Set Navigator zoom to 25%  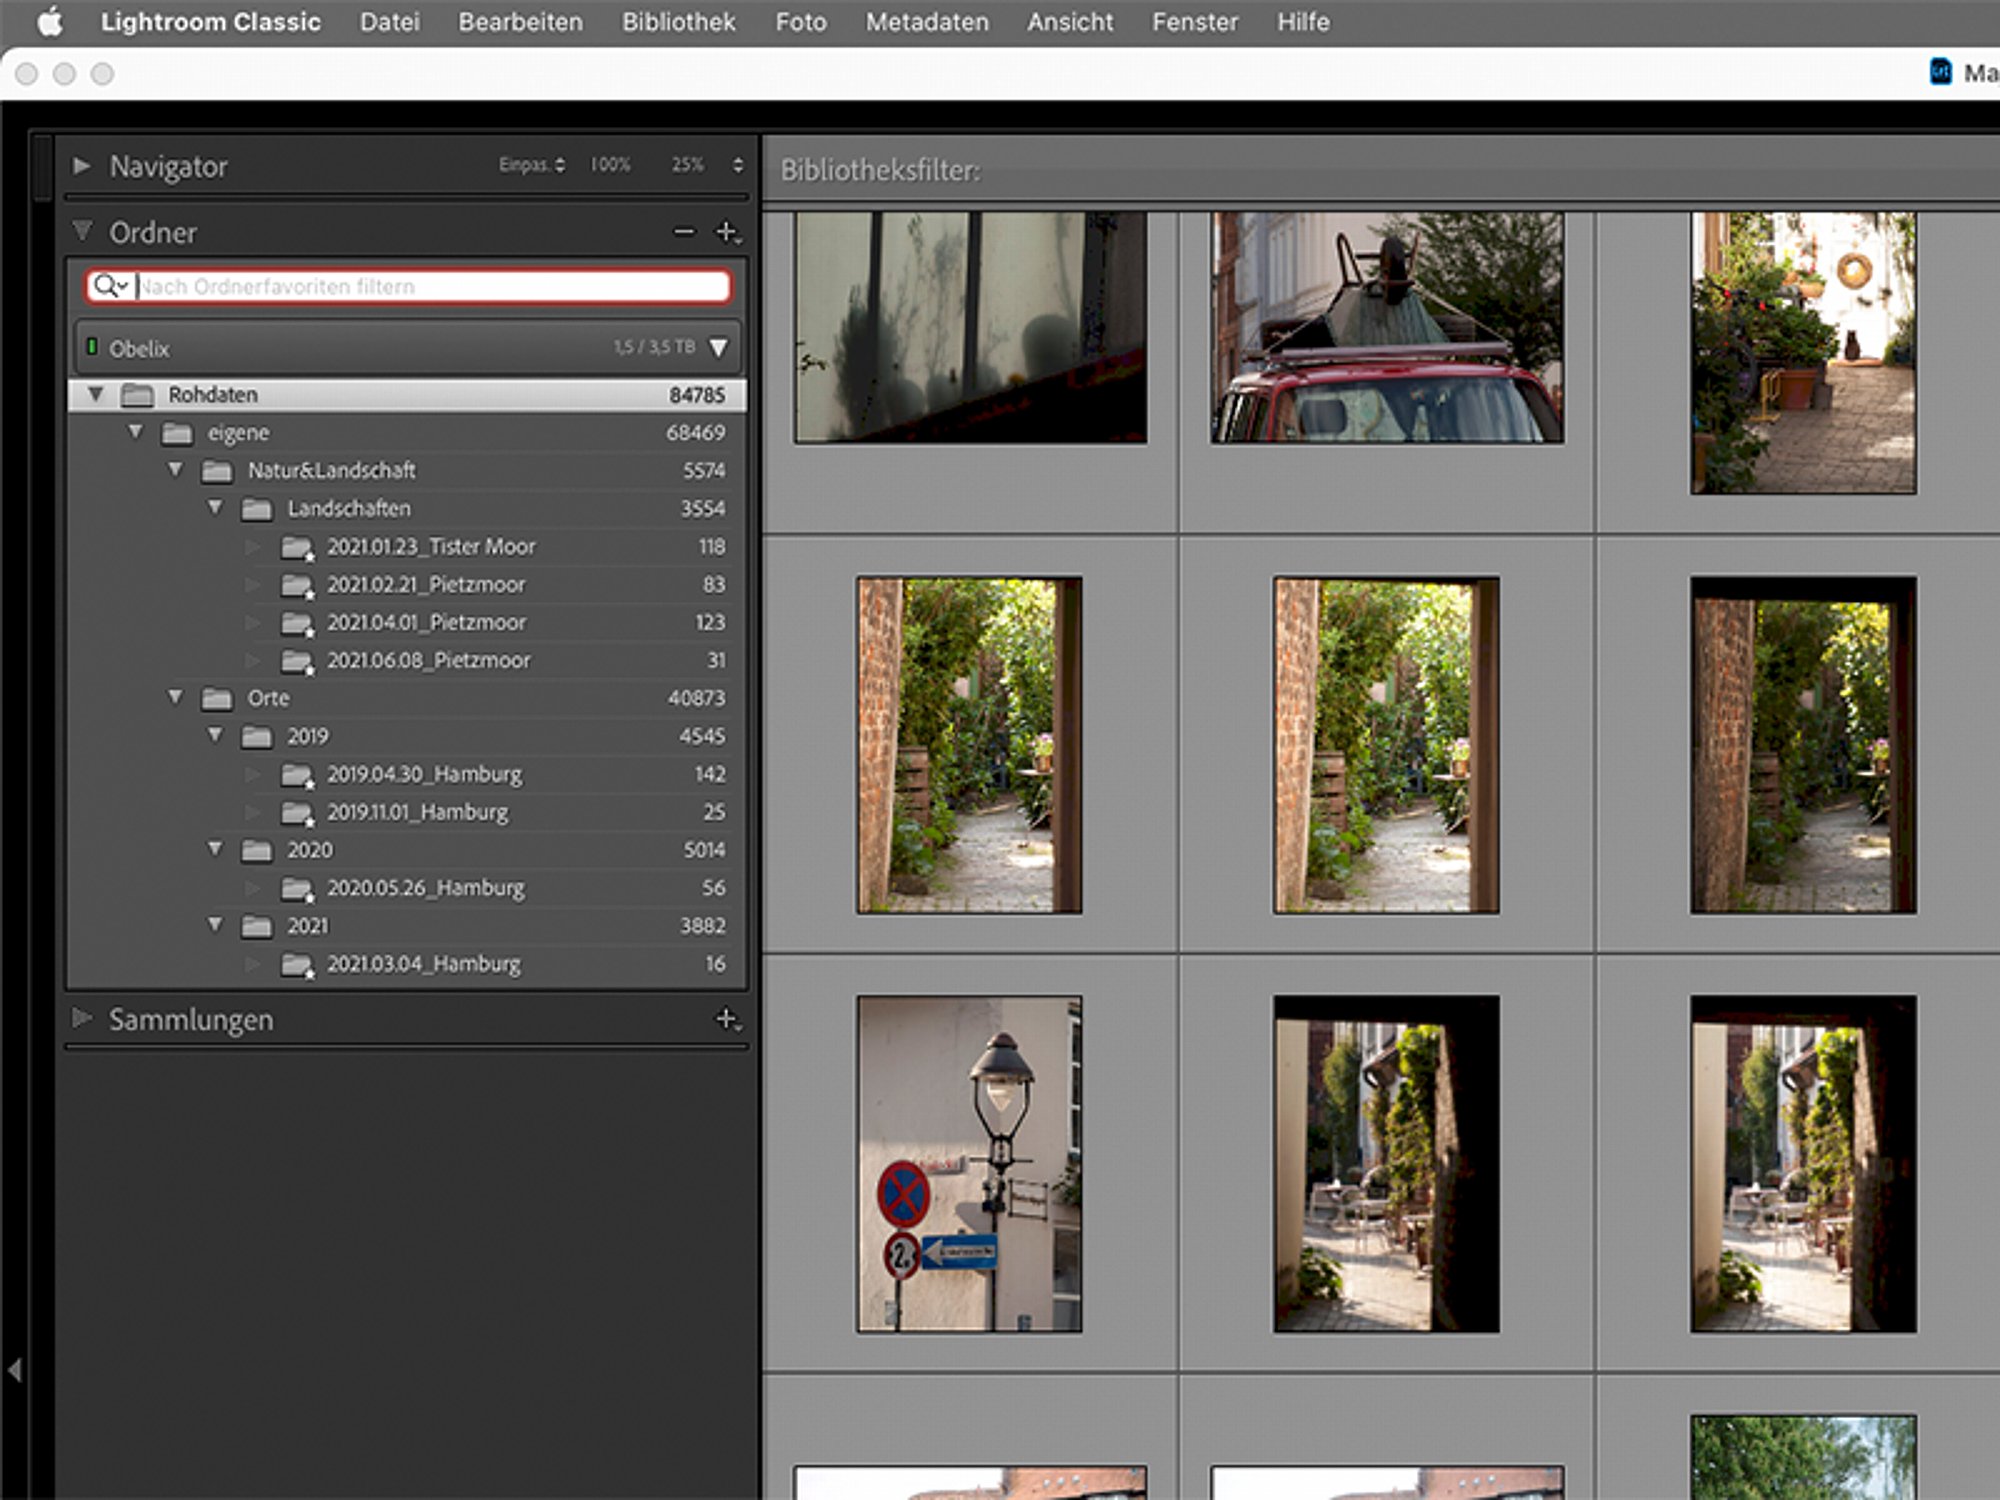[688, 165]
